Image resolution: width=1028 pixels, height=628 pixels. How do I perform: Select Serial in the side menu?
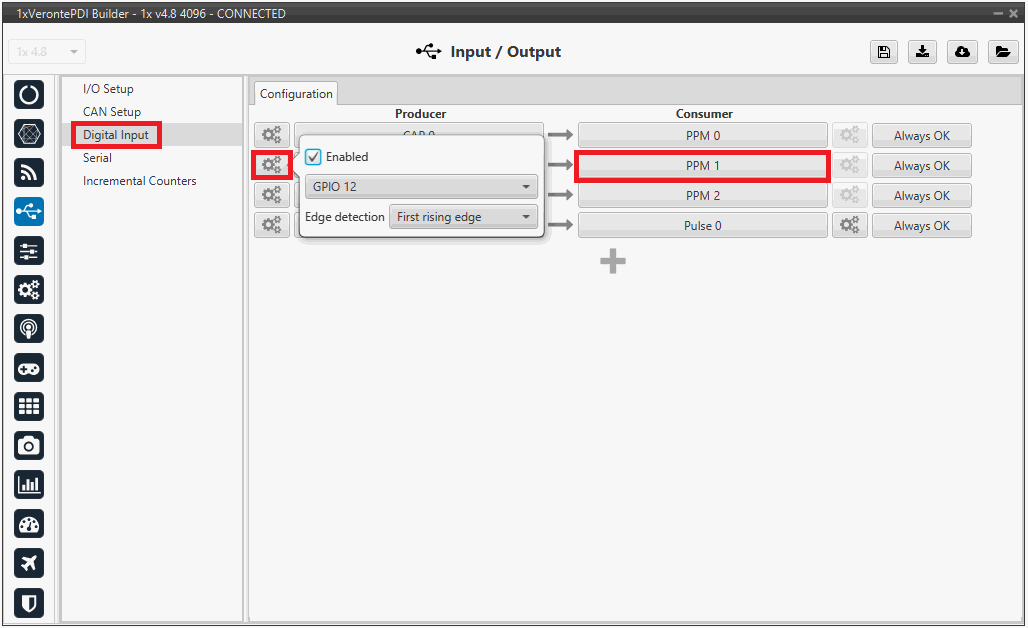click(97, 158)
